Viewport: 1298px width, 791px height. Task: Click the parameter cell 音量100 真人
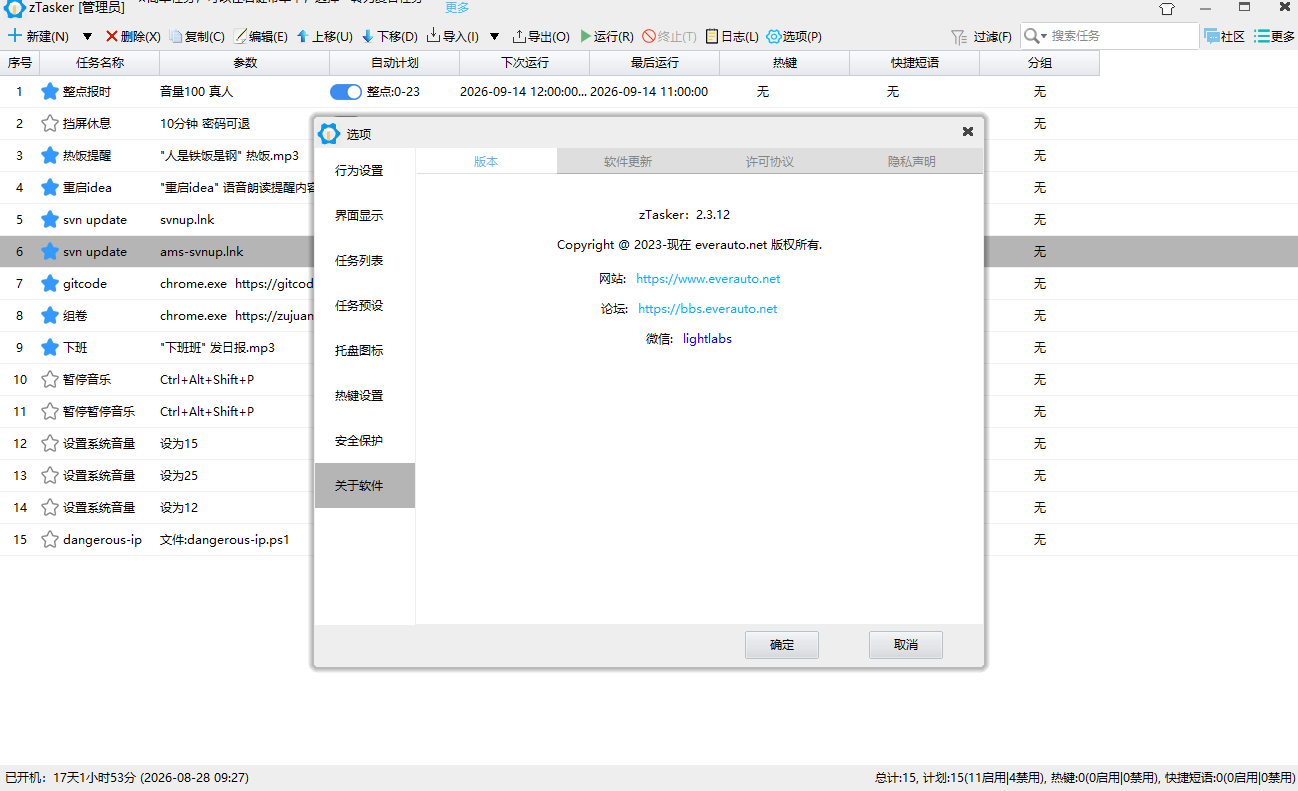[196, 91]
